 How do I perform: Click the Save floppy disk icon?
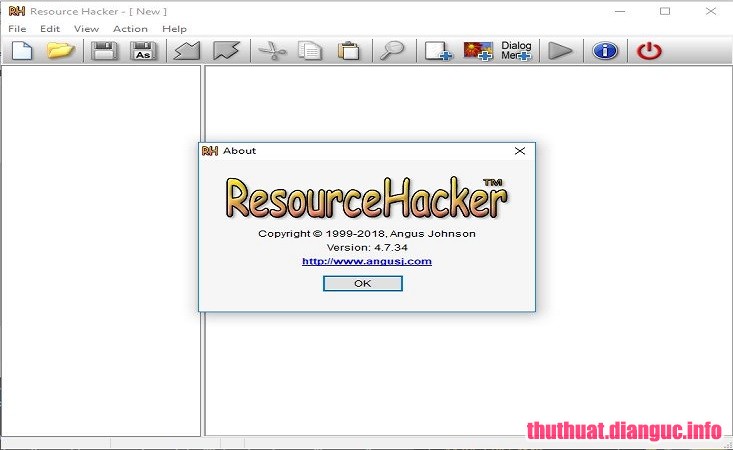[x=104, y=51]
